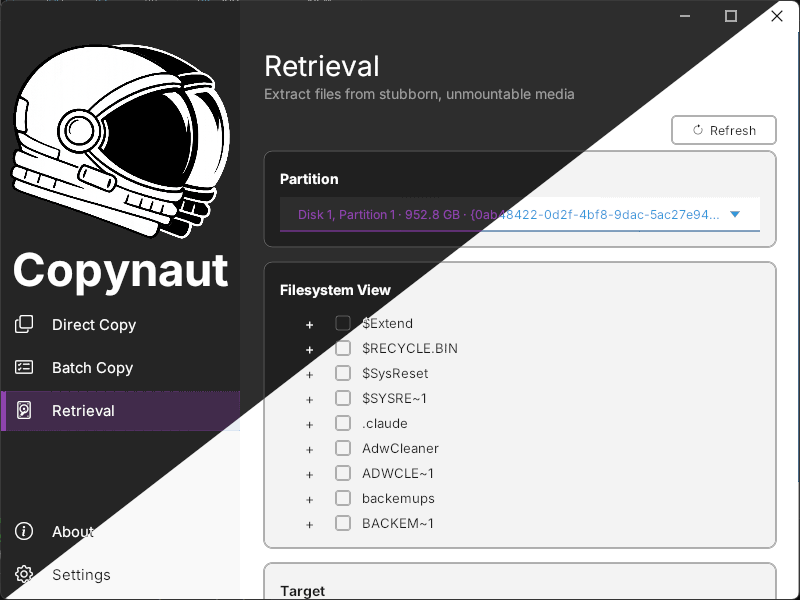Expand the $SysReset entry

(310, 374)
